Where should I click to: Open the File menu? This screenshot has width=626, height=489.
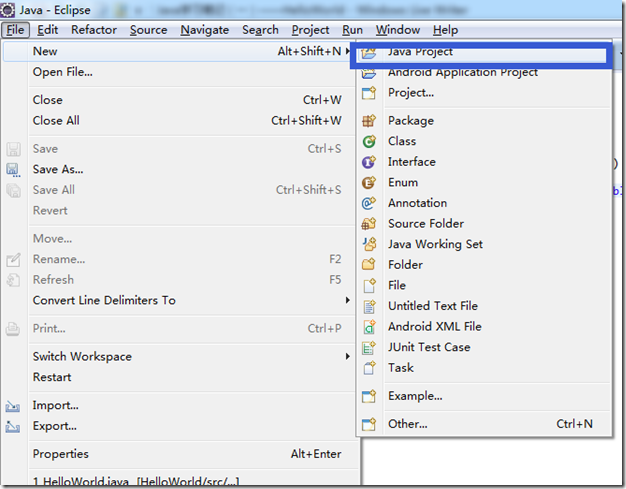click(x=15, y=30)
